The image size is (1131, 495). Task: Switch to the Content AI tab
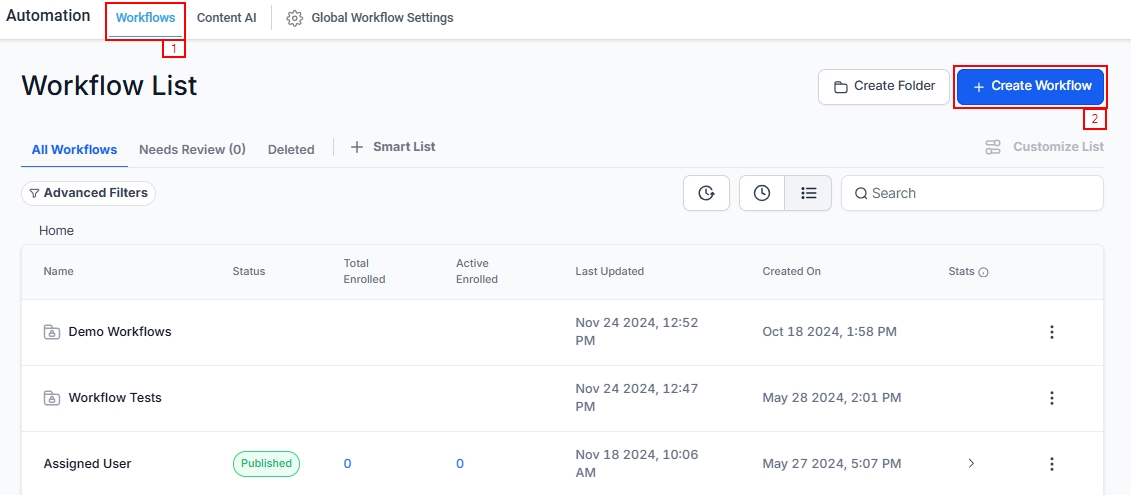(x=226, y=18)
